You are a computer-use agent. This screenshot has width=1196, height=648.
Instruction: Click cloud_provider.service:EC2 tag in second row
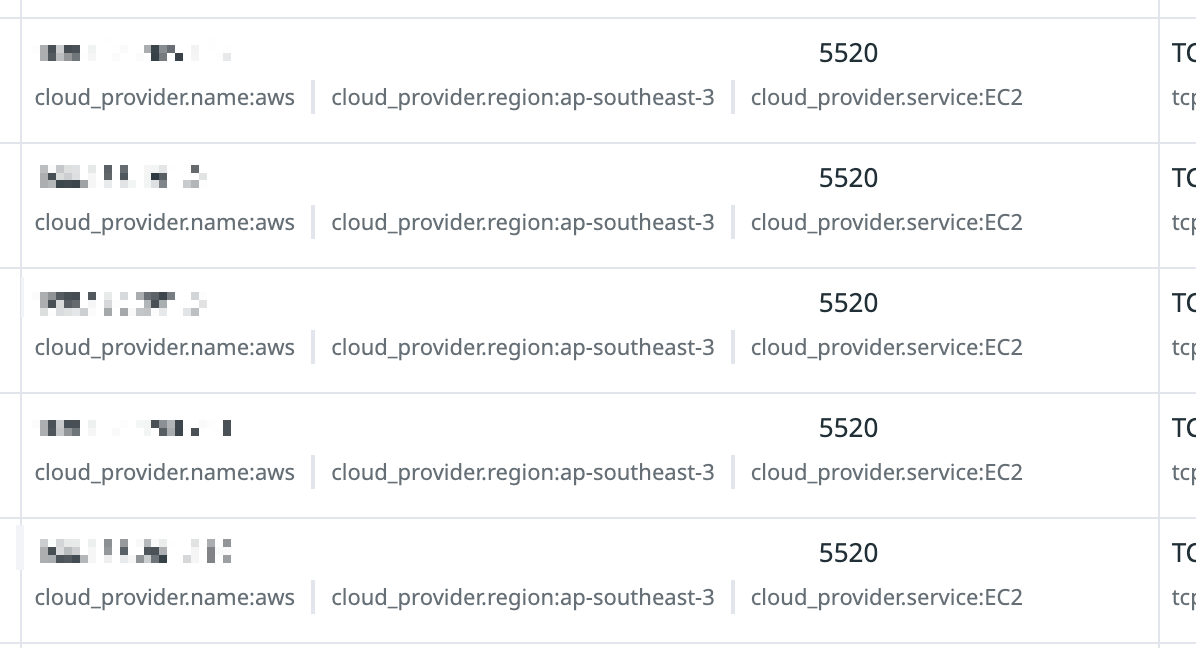coord(886,223)
